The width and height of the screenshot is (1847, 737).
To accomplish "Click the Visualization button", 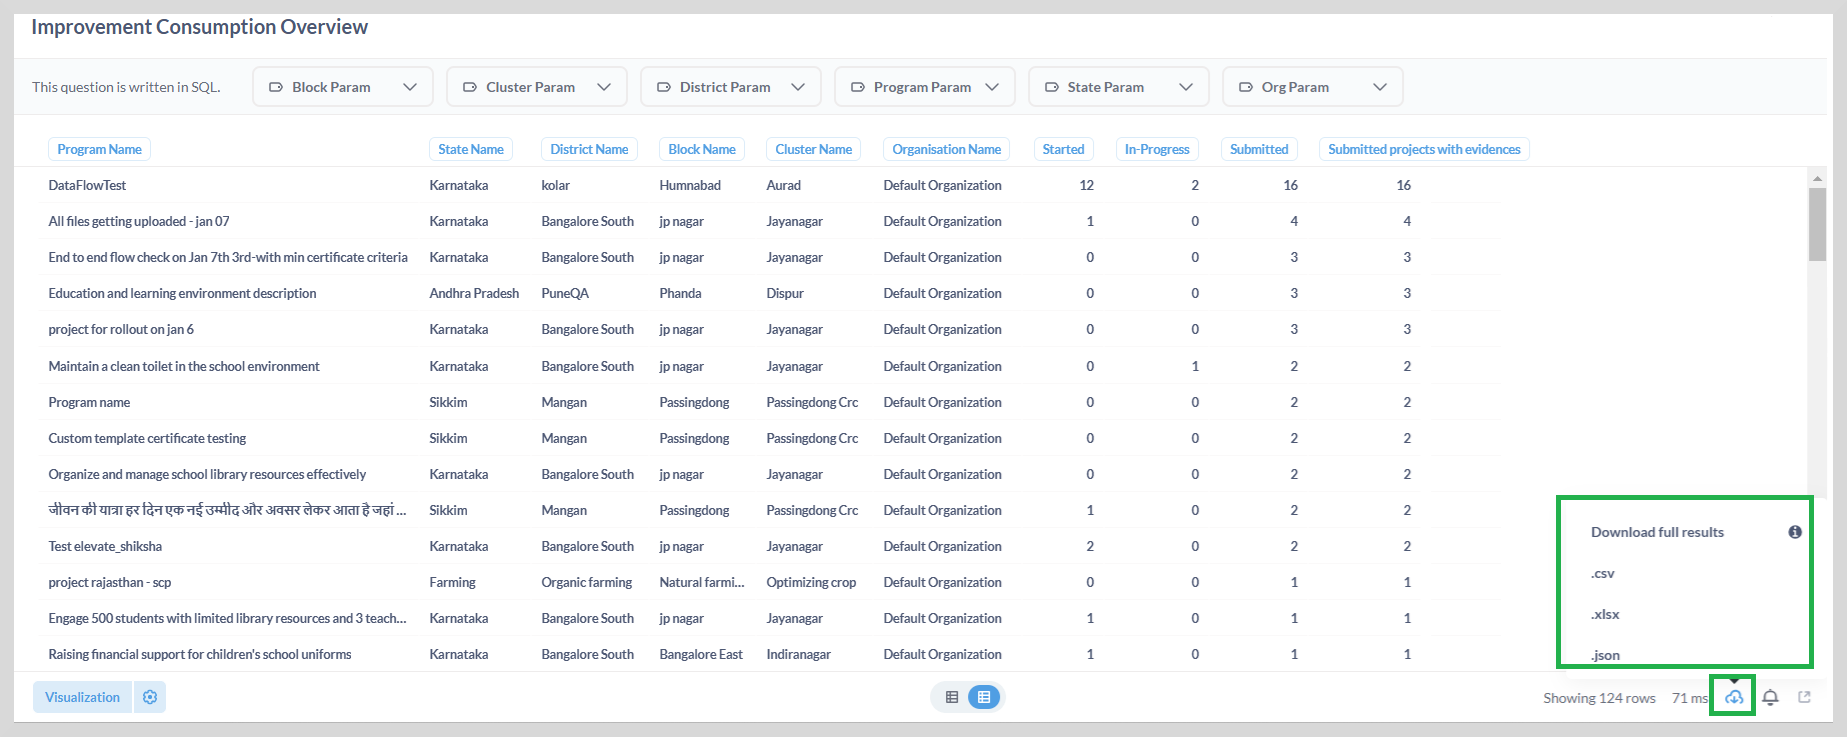I will pyautogui.click(x=82, y=697).
